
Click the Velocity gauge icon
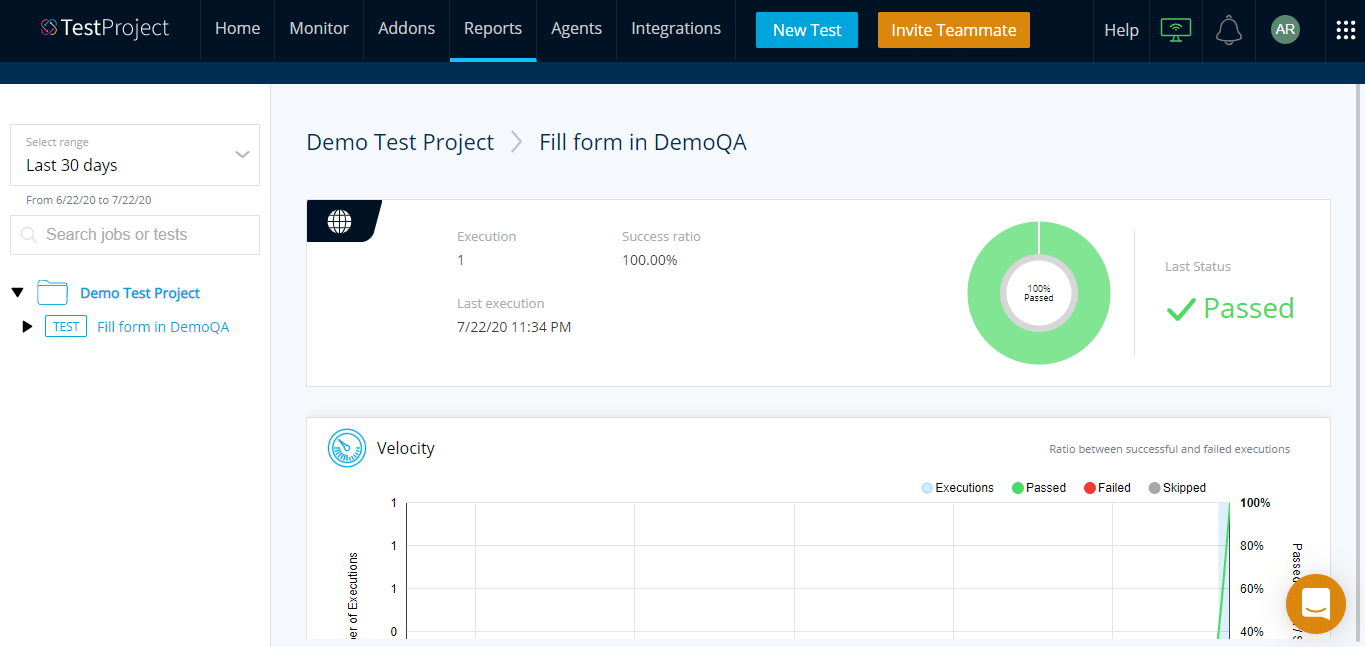347,448
